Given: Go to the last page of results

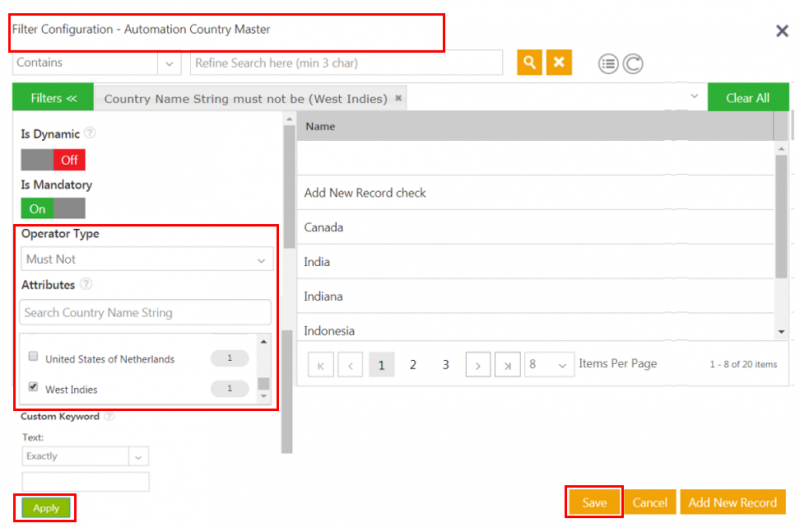Looking at the screenshot, I should (508, 365).
